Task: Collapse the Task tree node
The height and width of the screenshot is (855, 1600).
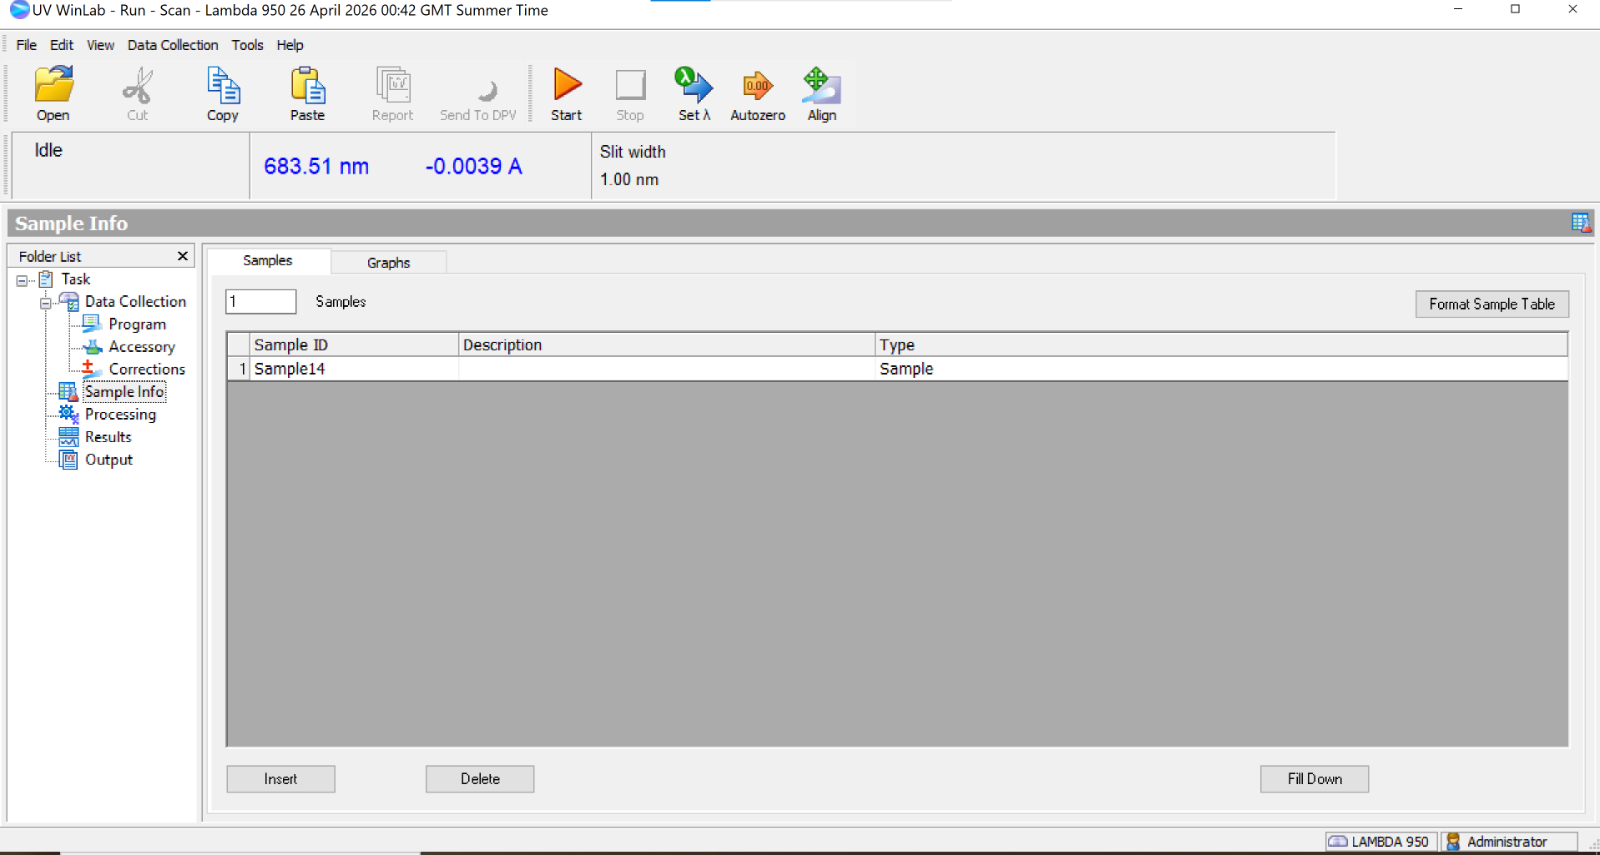Action: click(x=22, y=281)
